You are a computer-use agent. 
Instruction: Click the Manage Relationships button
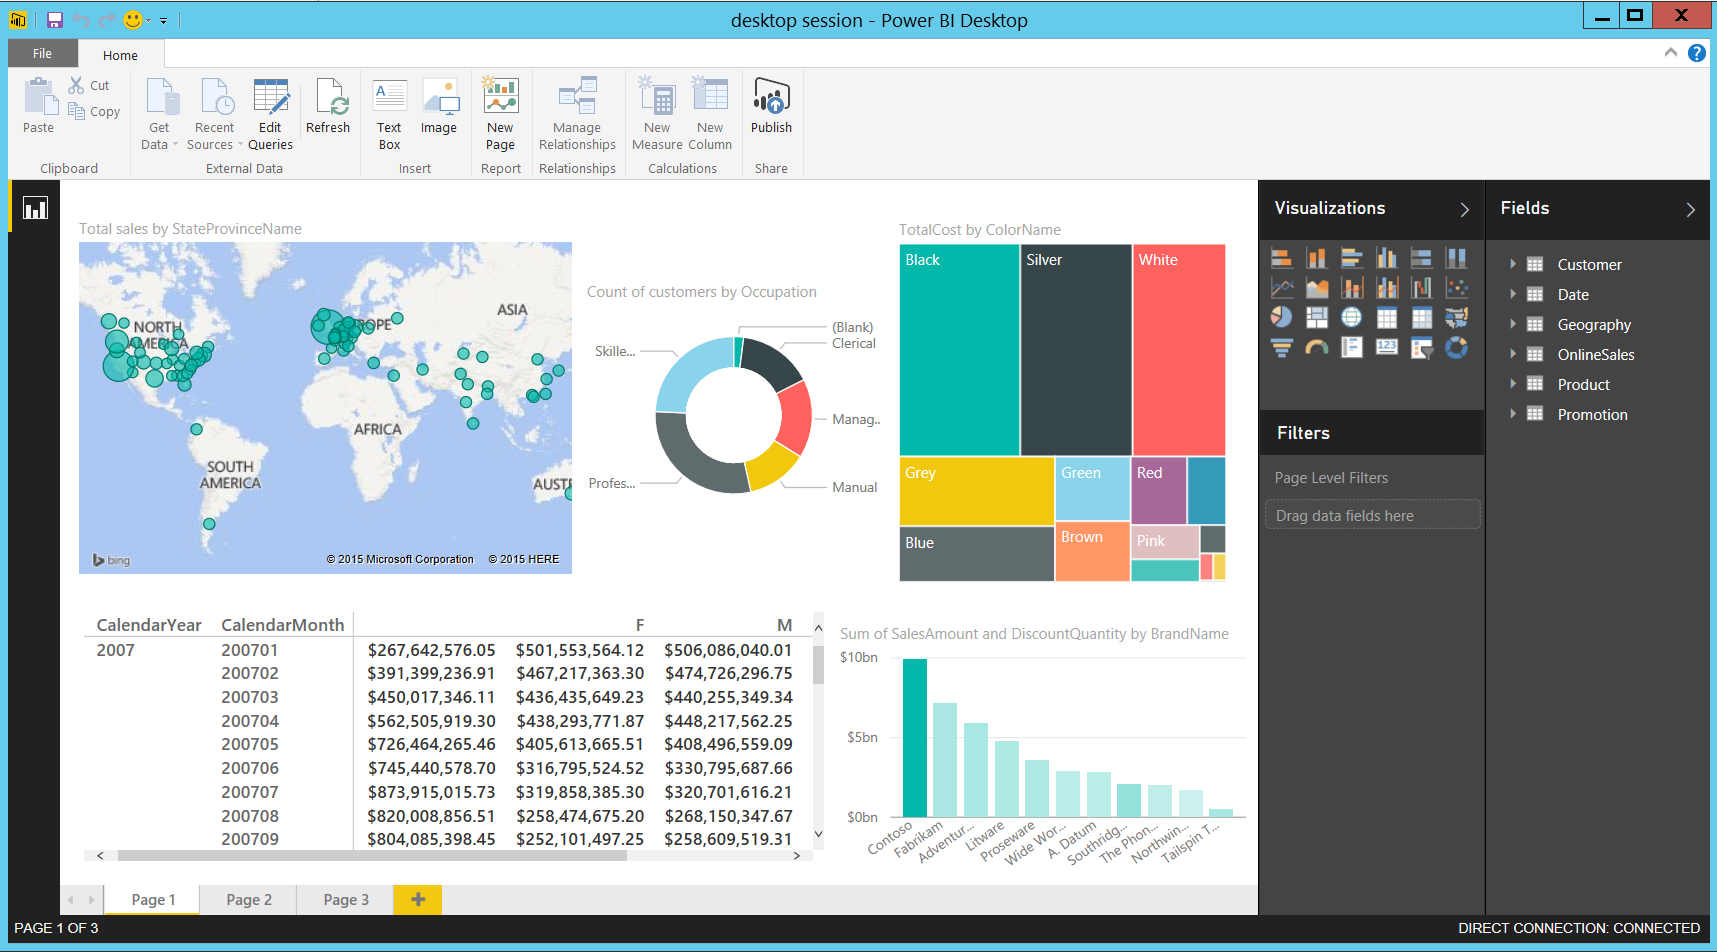[577, 114]
